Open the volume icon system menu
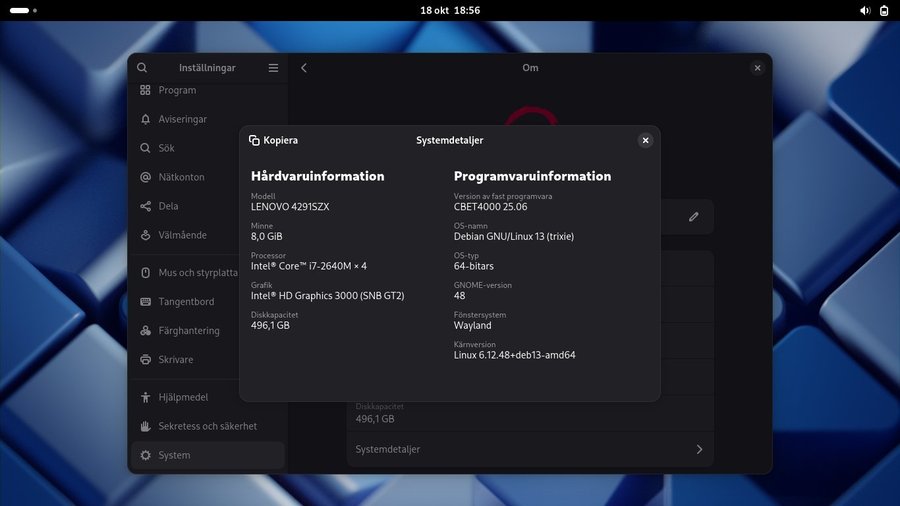 click(865, 10)
